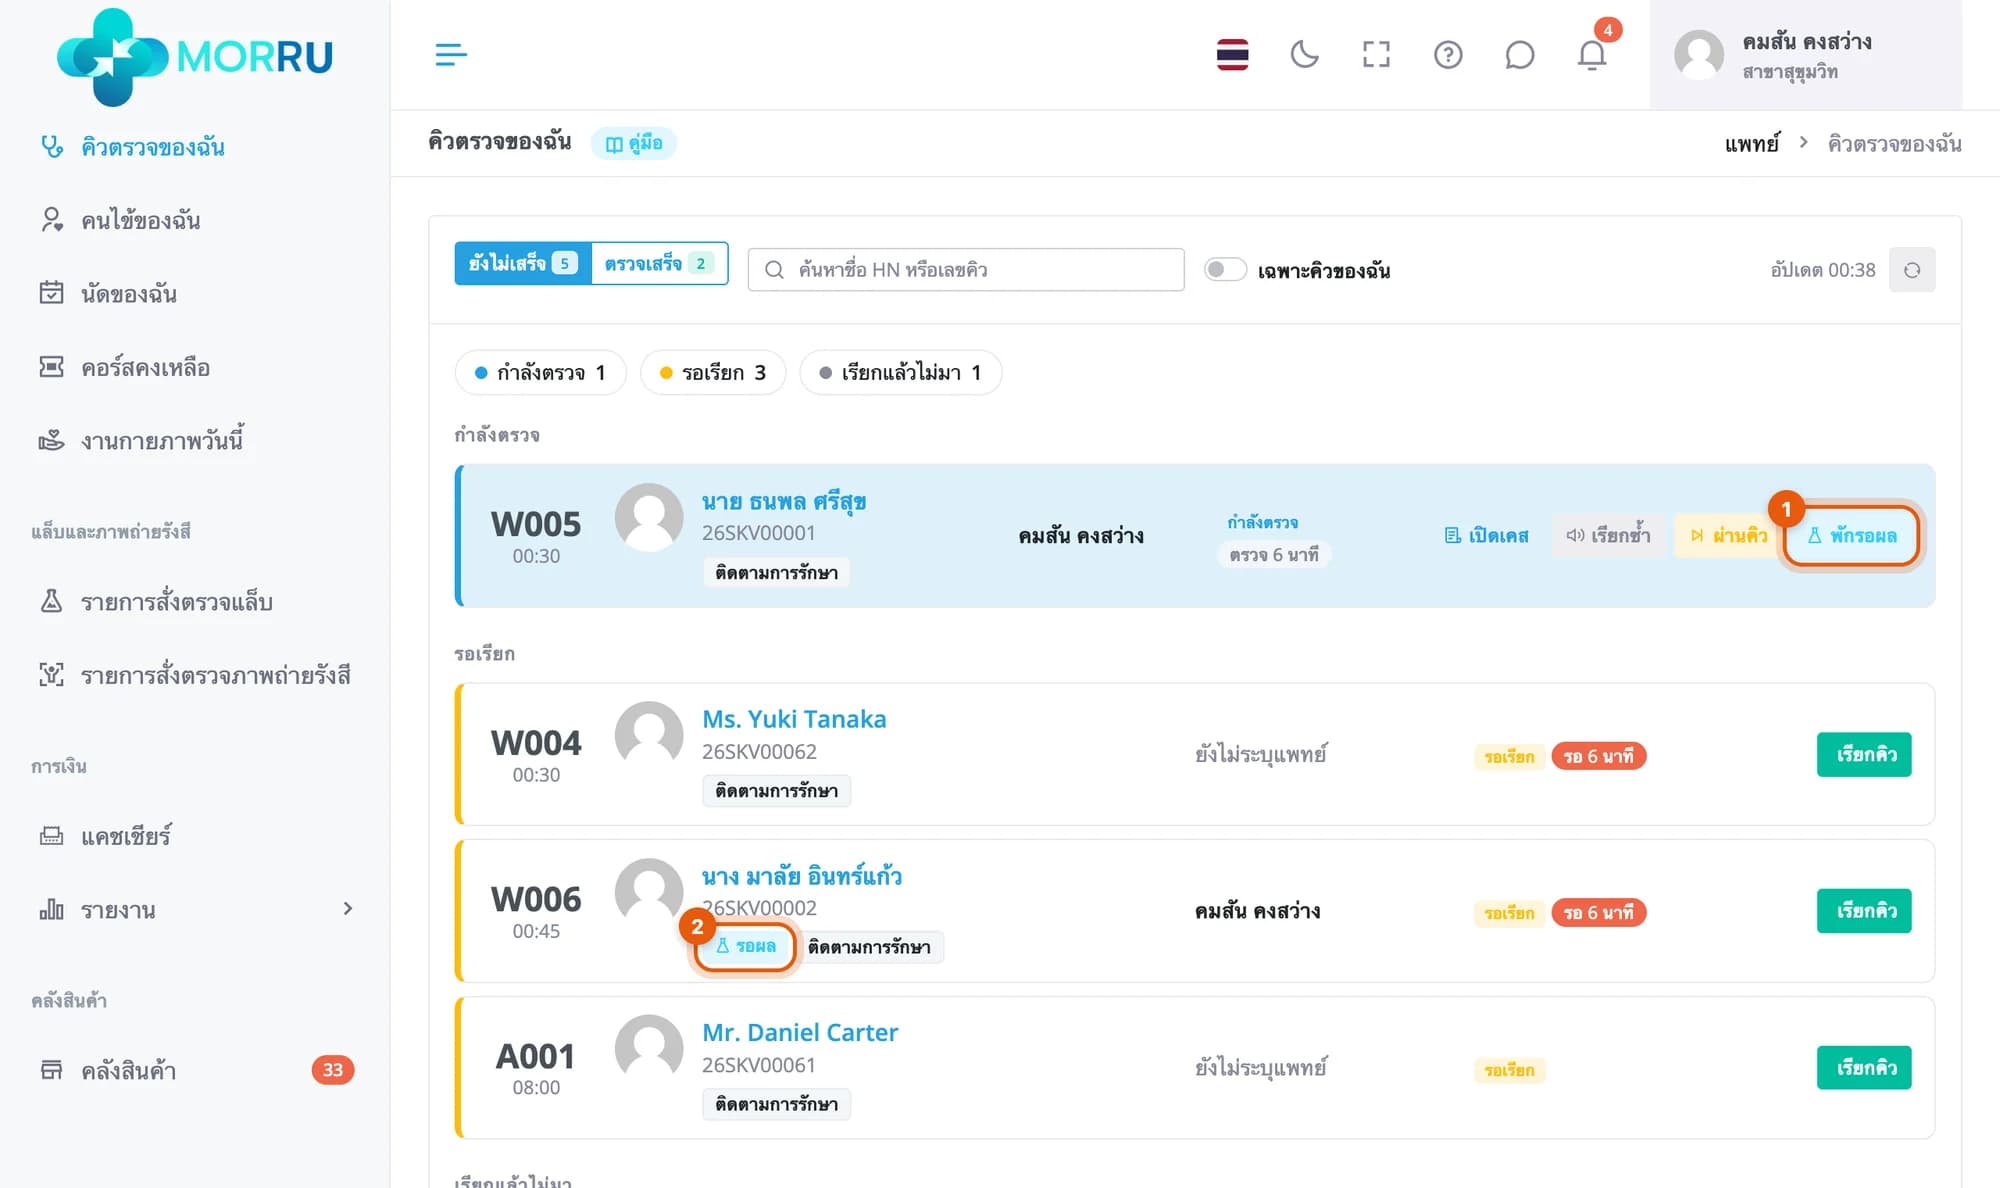Click แพทย์ in the breadcrumb

(1752, 144)
